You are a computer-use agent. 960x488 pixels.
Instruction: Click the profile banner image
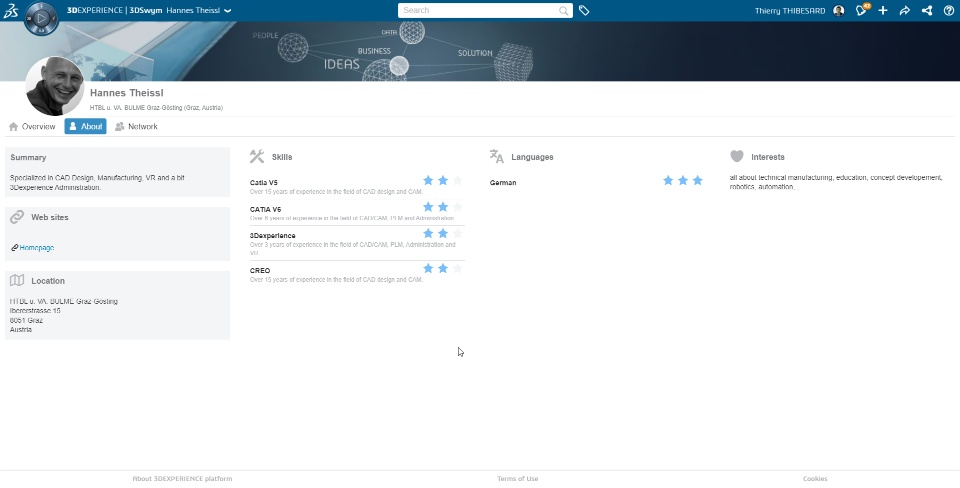[x=480, y=51]
